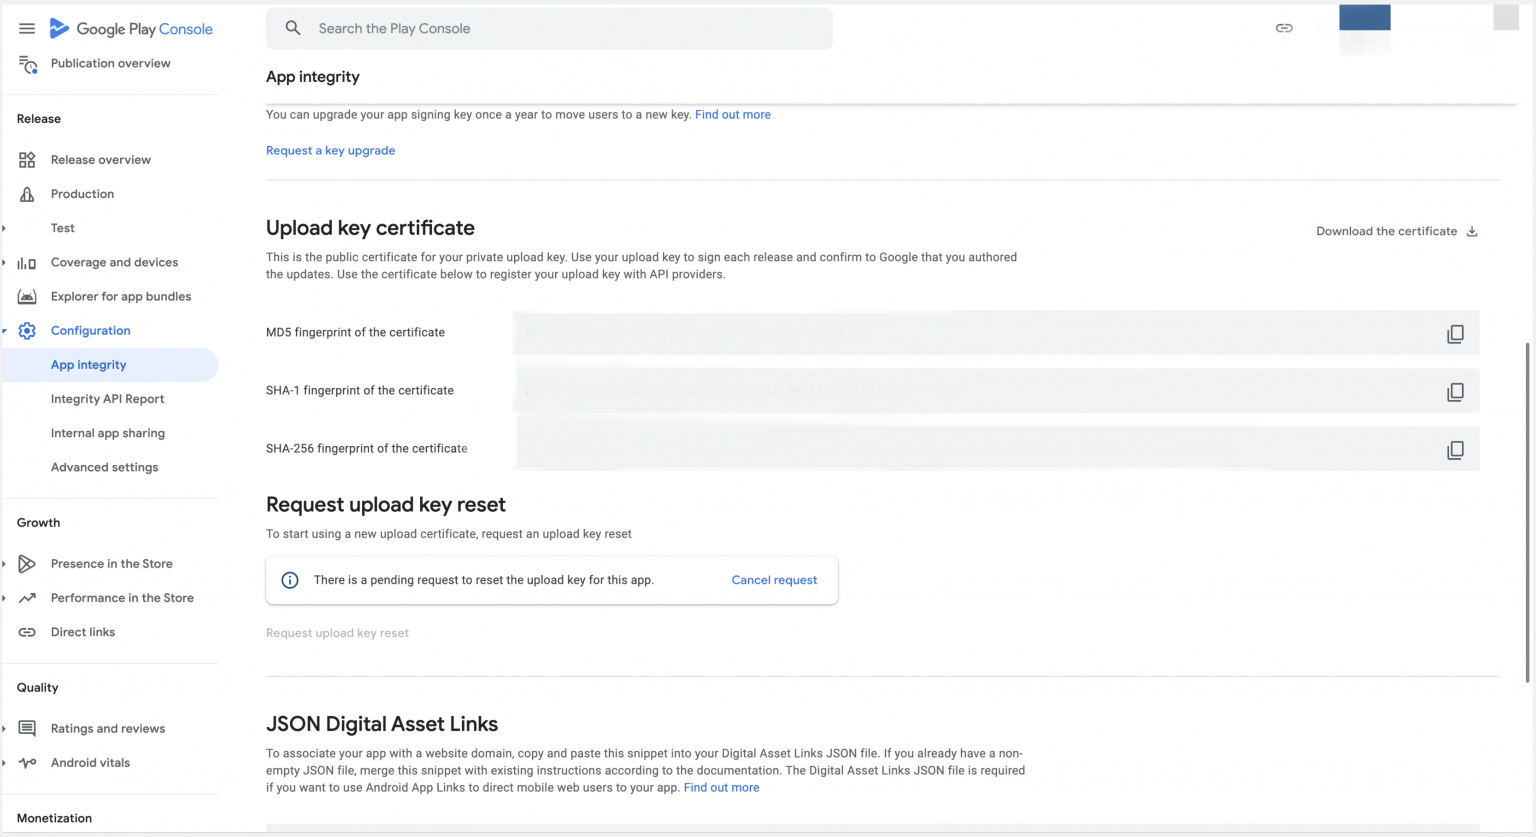Click the Coverage and devices chart icon

coord(27,263)
